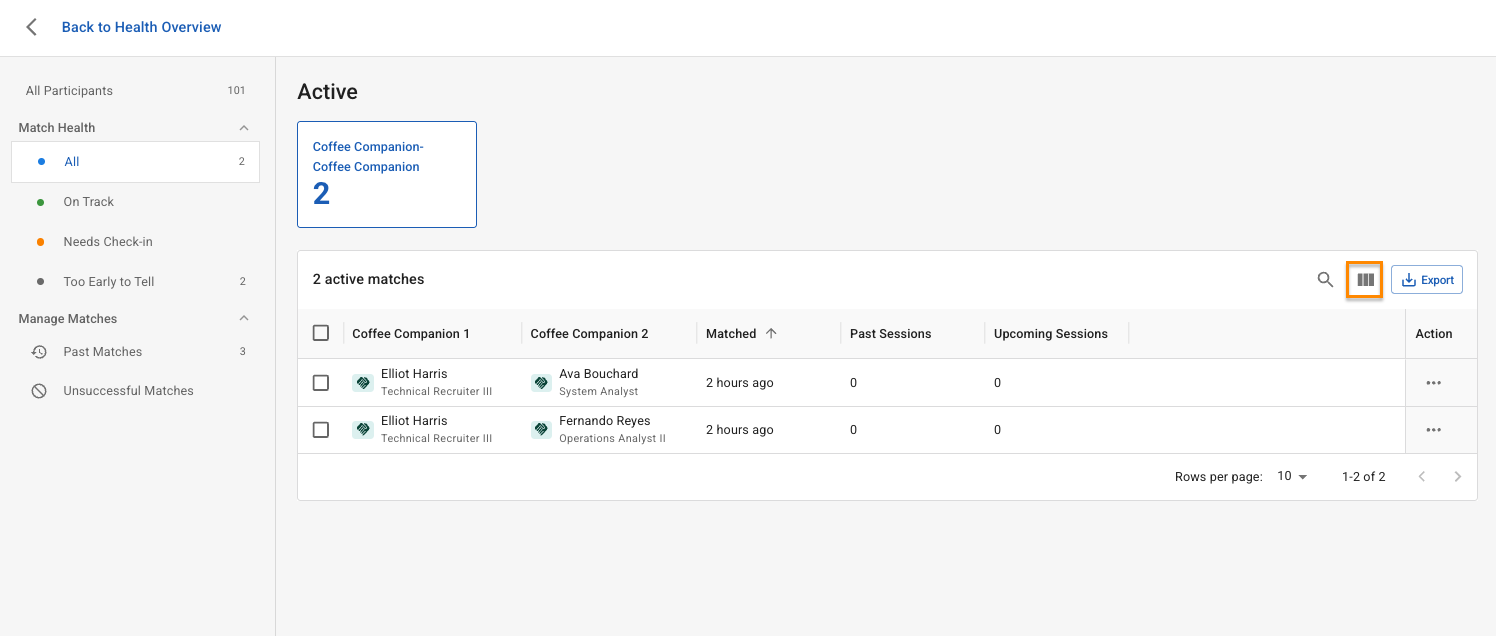Click the Matched column sort arrow

pos(771,334)
